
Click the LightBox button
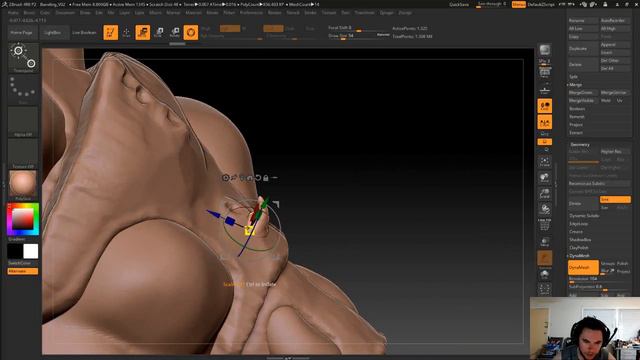pyautogui.click(x=53, y=33)
